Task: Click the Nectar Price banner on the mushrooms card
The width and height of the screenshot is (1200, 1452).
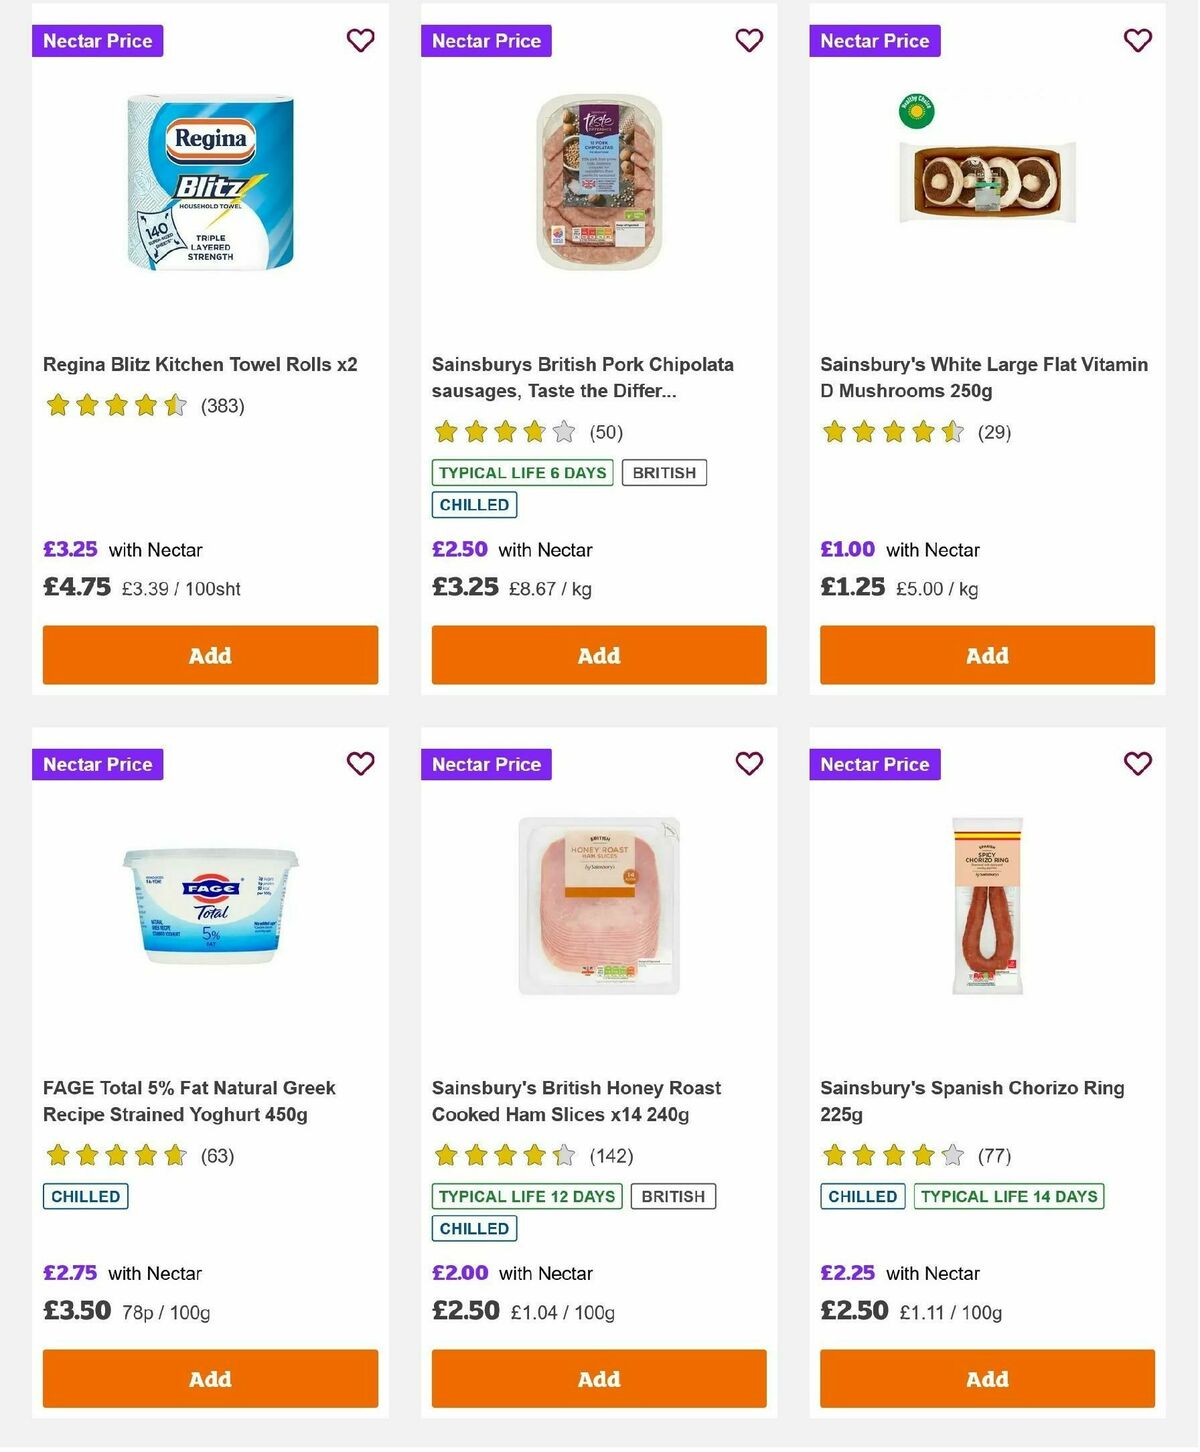Action: tap(875, 41)
